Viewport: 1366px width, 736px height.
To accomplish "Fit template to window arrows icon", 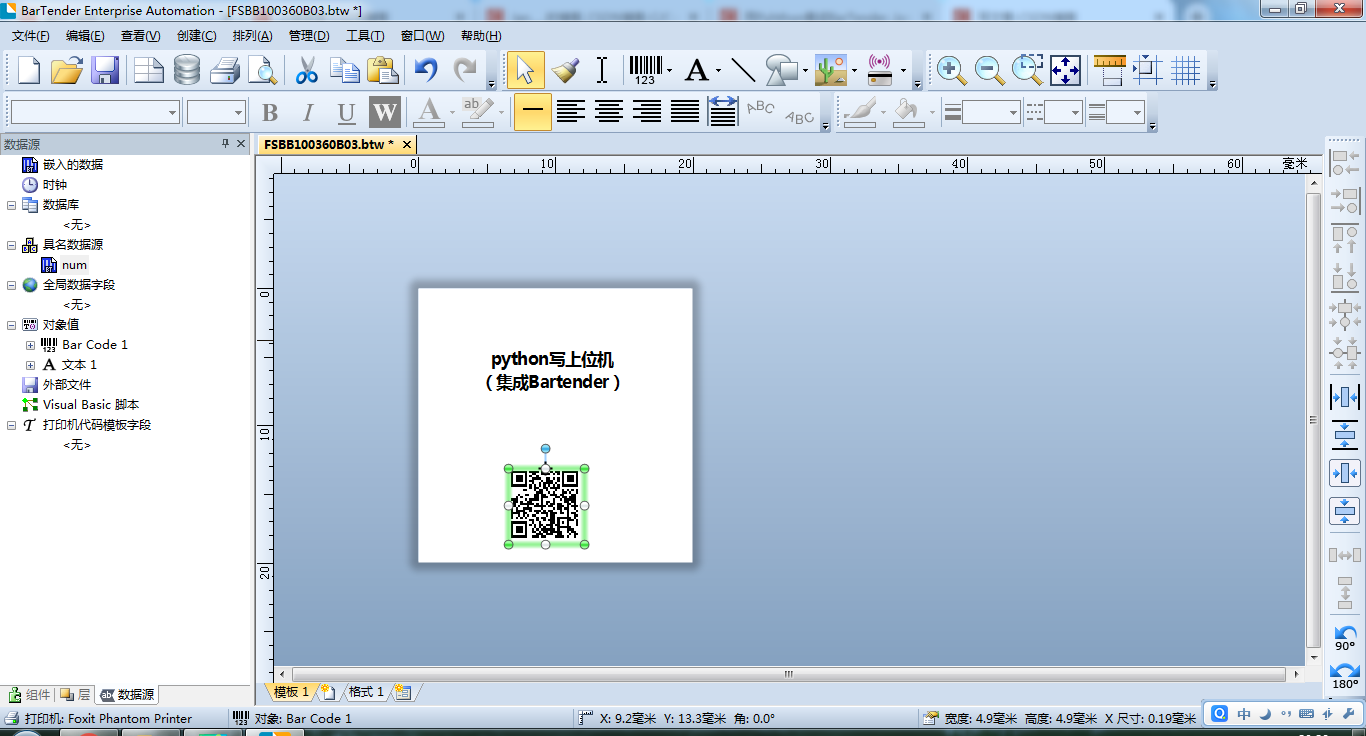I will pos(1065,70).
